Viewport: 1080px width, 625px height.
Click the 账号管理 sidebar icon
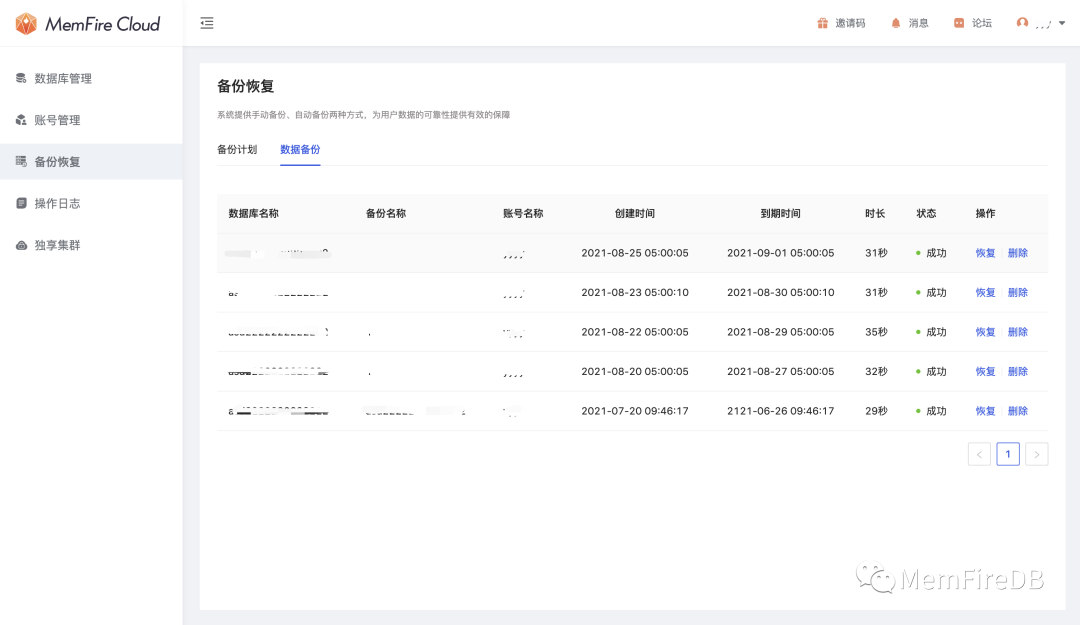point(21,120)
